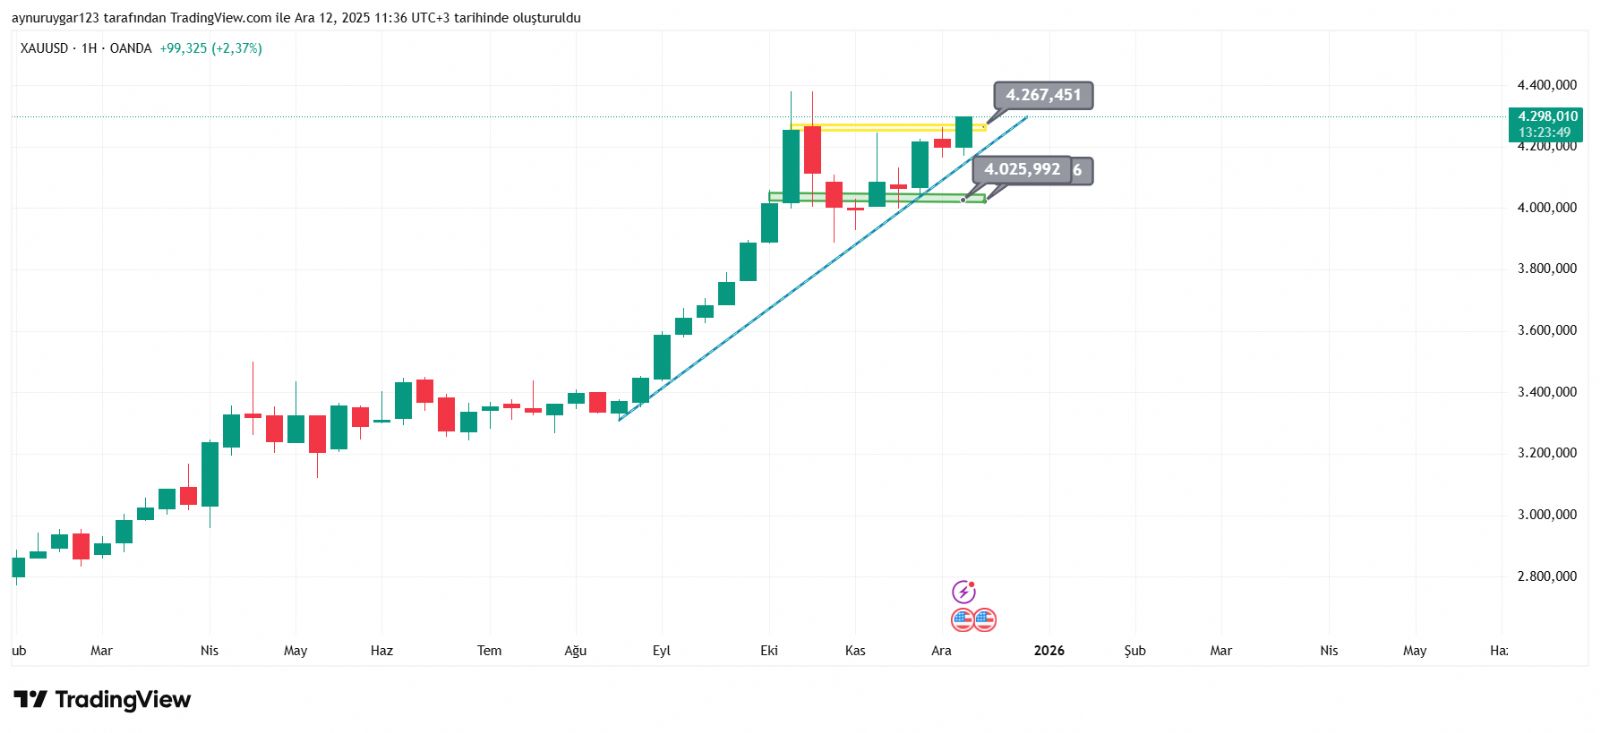
Task: Click the partially hidden callout ending in 6
Action: click(x=1081, y=170)
